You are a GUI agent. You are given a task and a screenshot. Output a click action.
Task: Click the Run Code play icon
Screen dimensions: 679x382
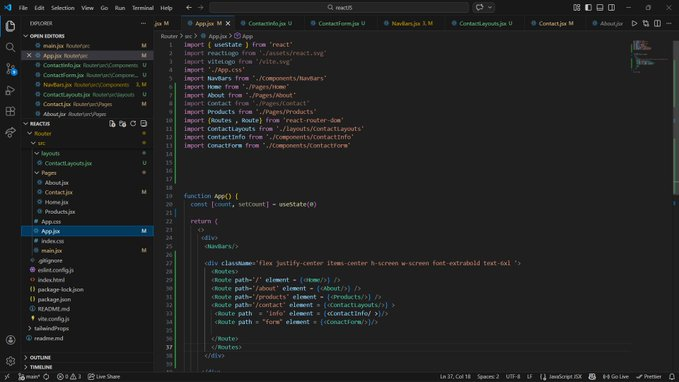[x=634, y=23]
